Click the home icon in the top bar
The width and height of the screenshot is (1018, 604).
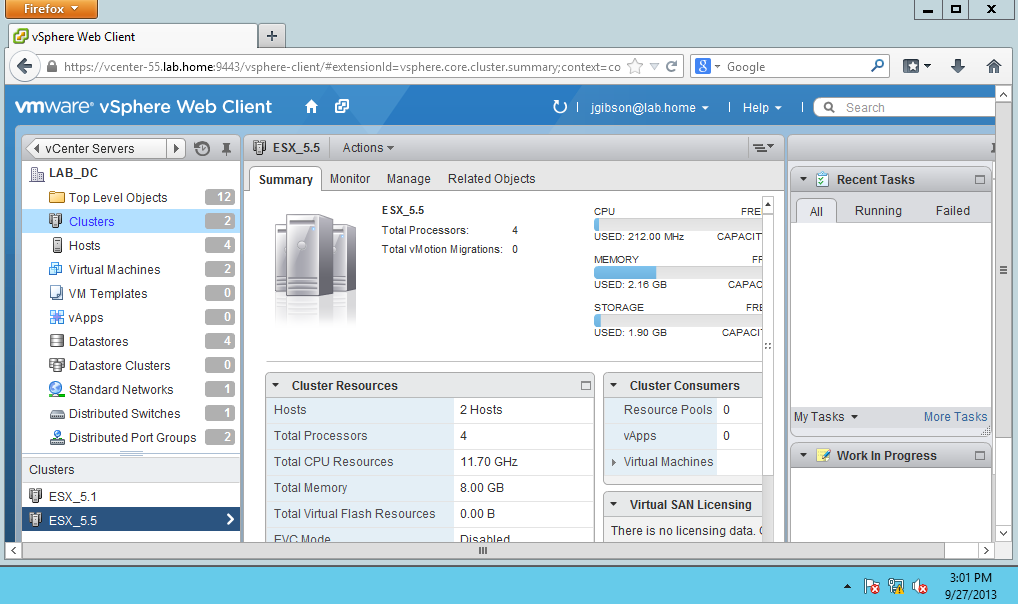[x=310, y=105]
